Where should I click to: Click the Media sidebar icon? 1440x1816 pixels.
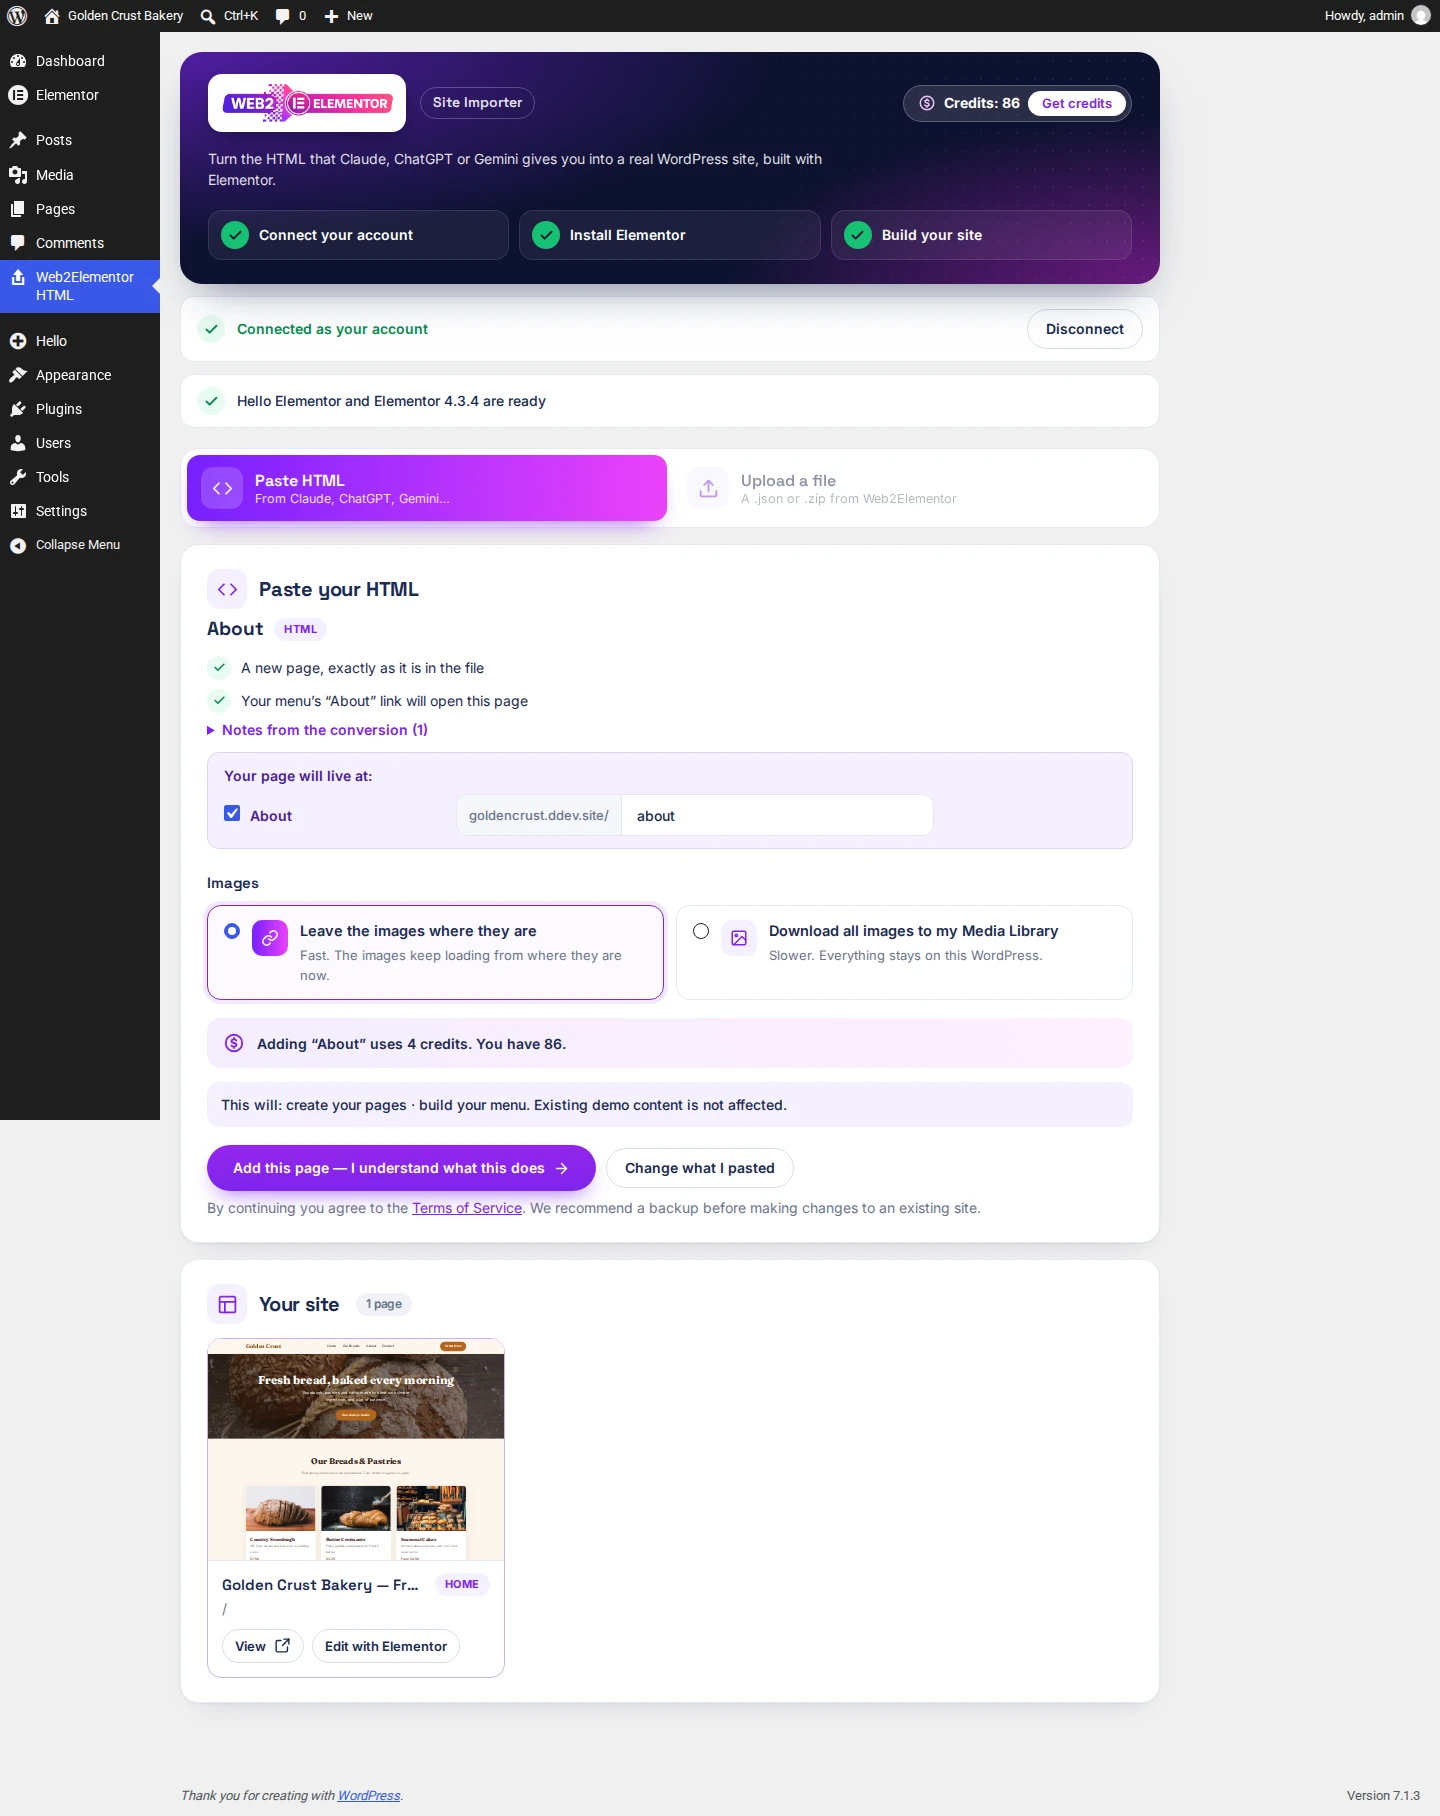click(18, 175)
